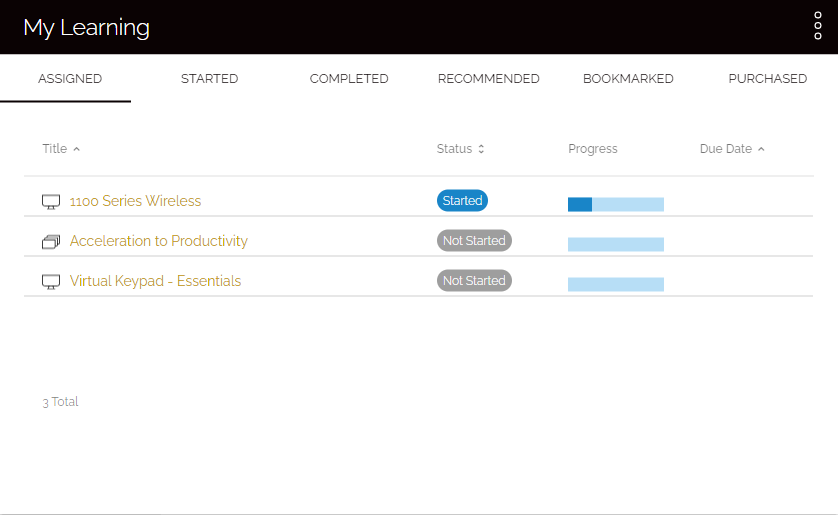Open the 1100 Series Wireless course
838x515 pixels.
[x=135, y=201]
